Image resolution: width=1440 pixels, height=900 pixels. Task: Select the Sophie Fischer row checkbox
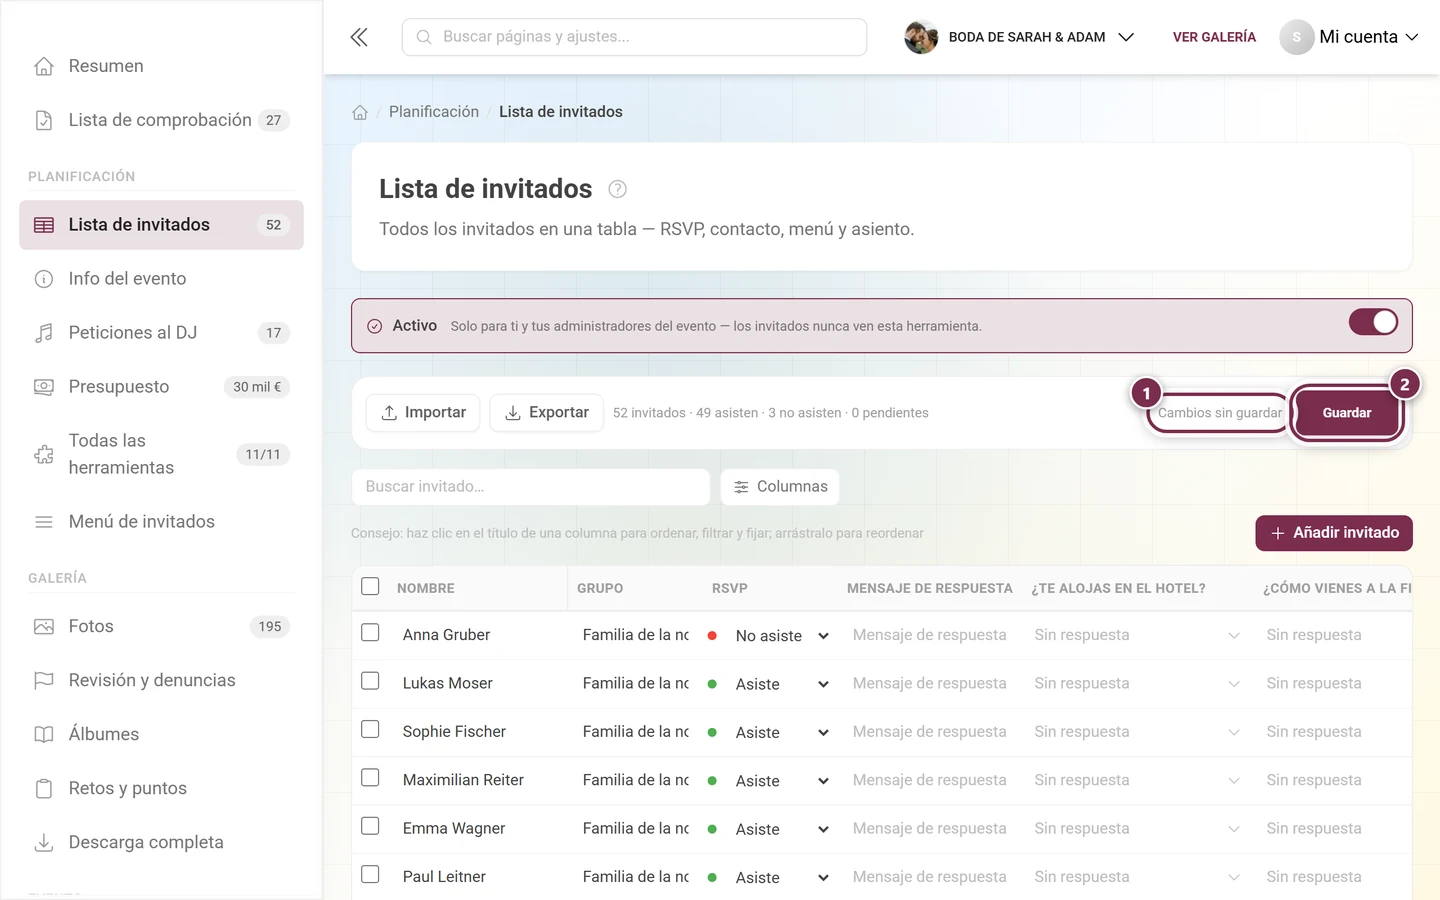370,729
